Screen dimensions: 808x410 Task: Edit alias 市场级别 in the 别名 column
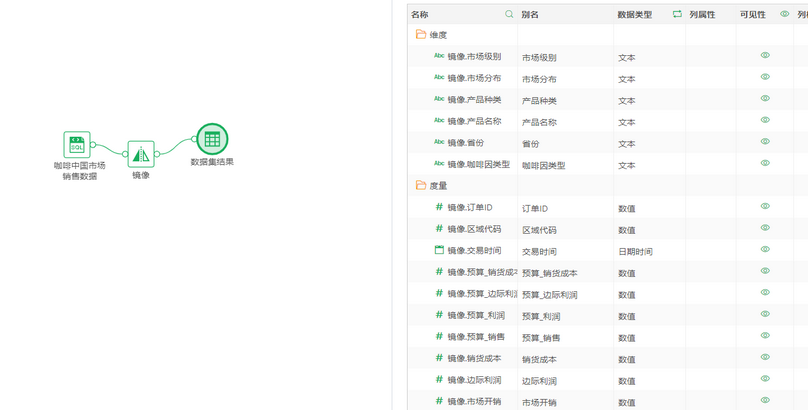click(x=539, y=58)
